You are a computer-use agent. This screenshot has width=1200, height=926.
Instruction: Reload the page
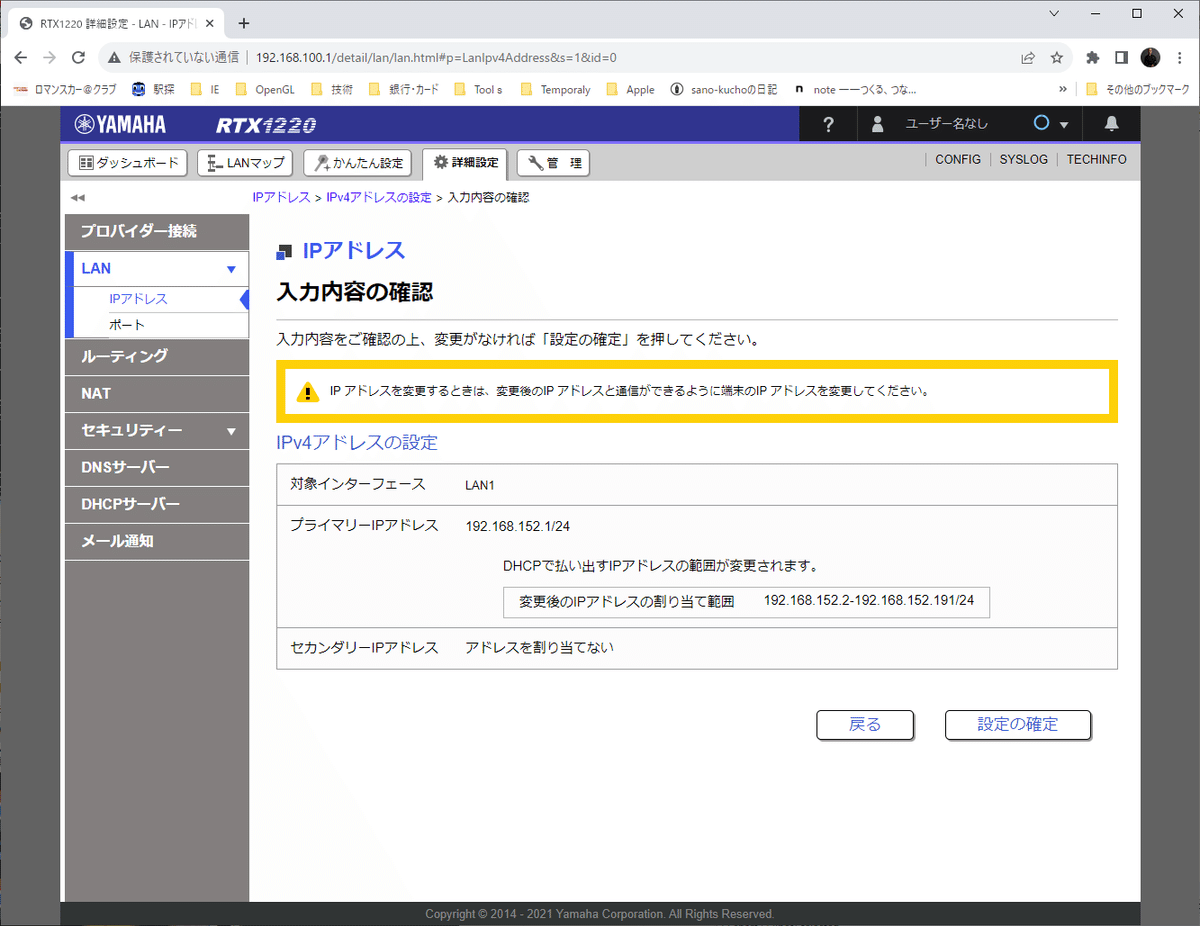click(79, 57)
